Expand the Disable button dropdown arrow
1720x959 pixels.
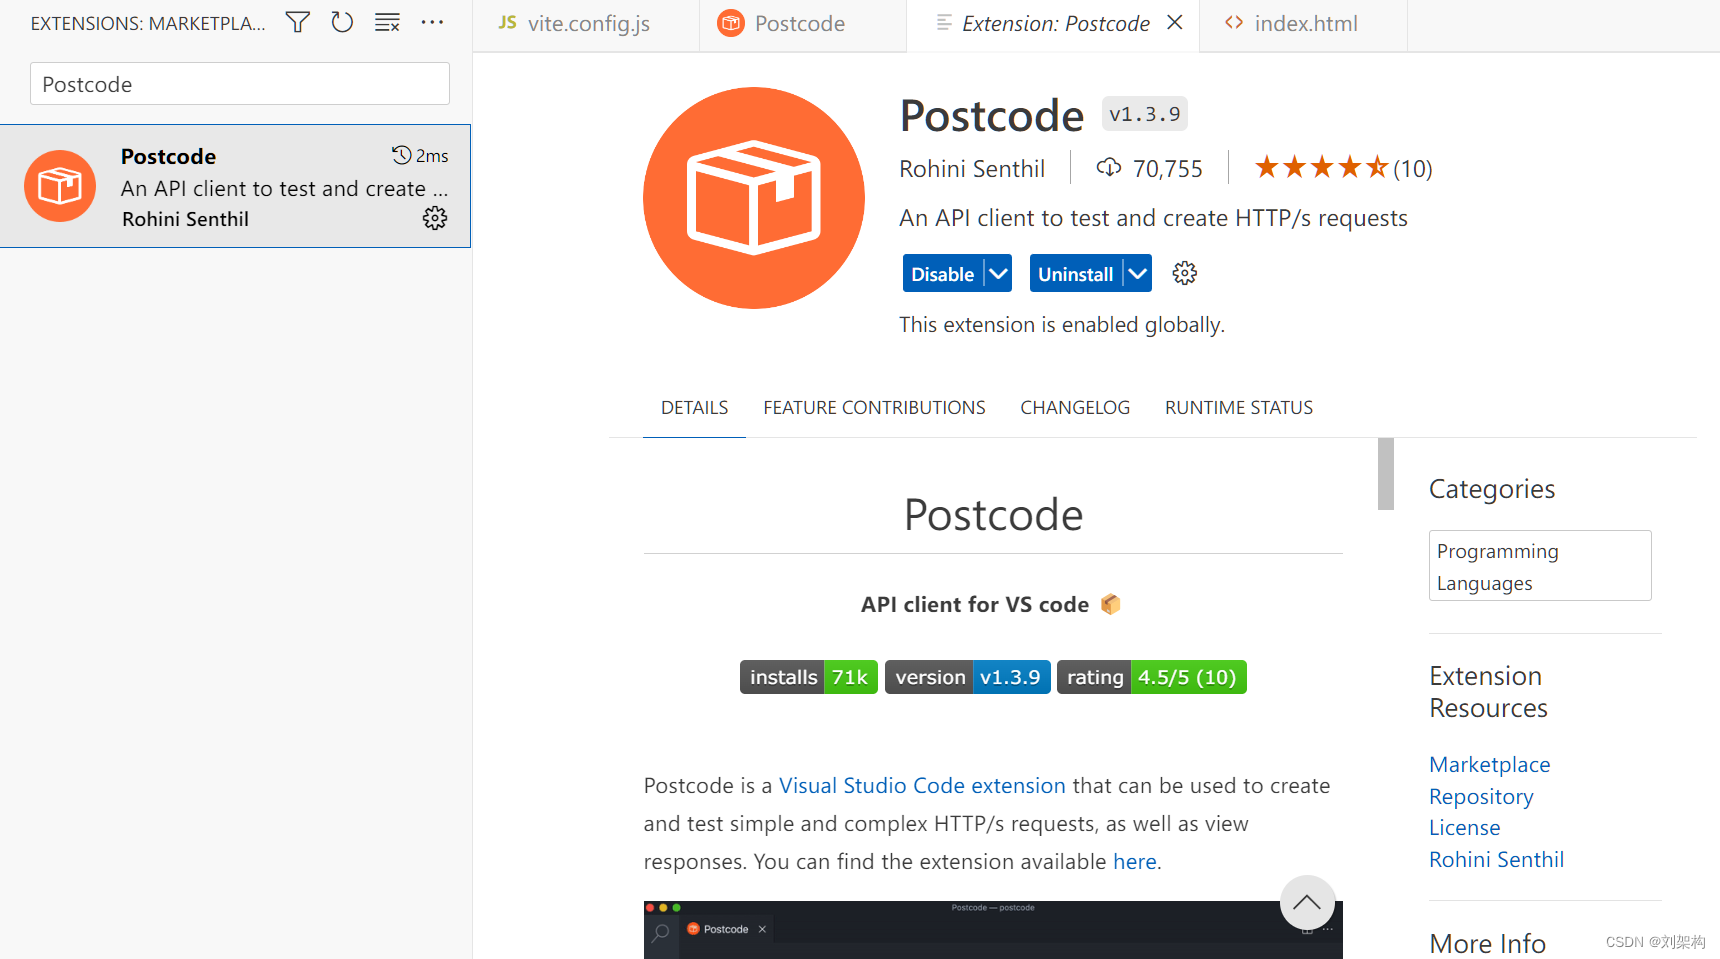click(x=998, y=273)
